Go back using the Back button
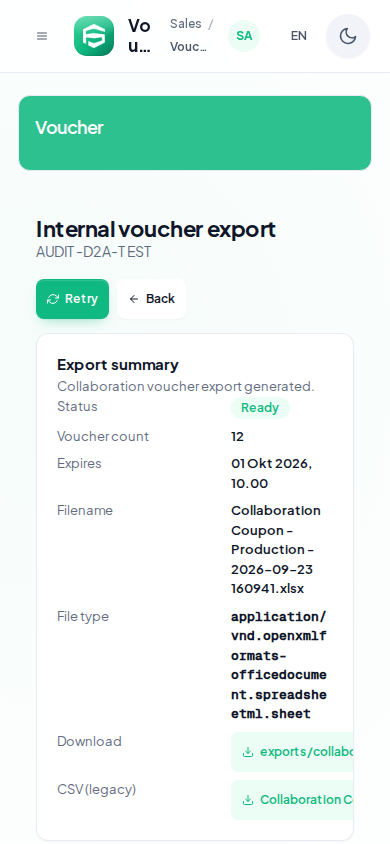Image resolution: width=390 pixels, height=844 pixels. coord(152,299)
